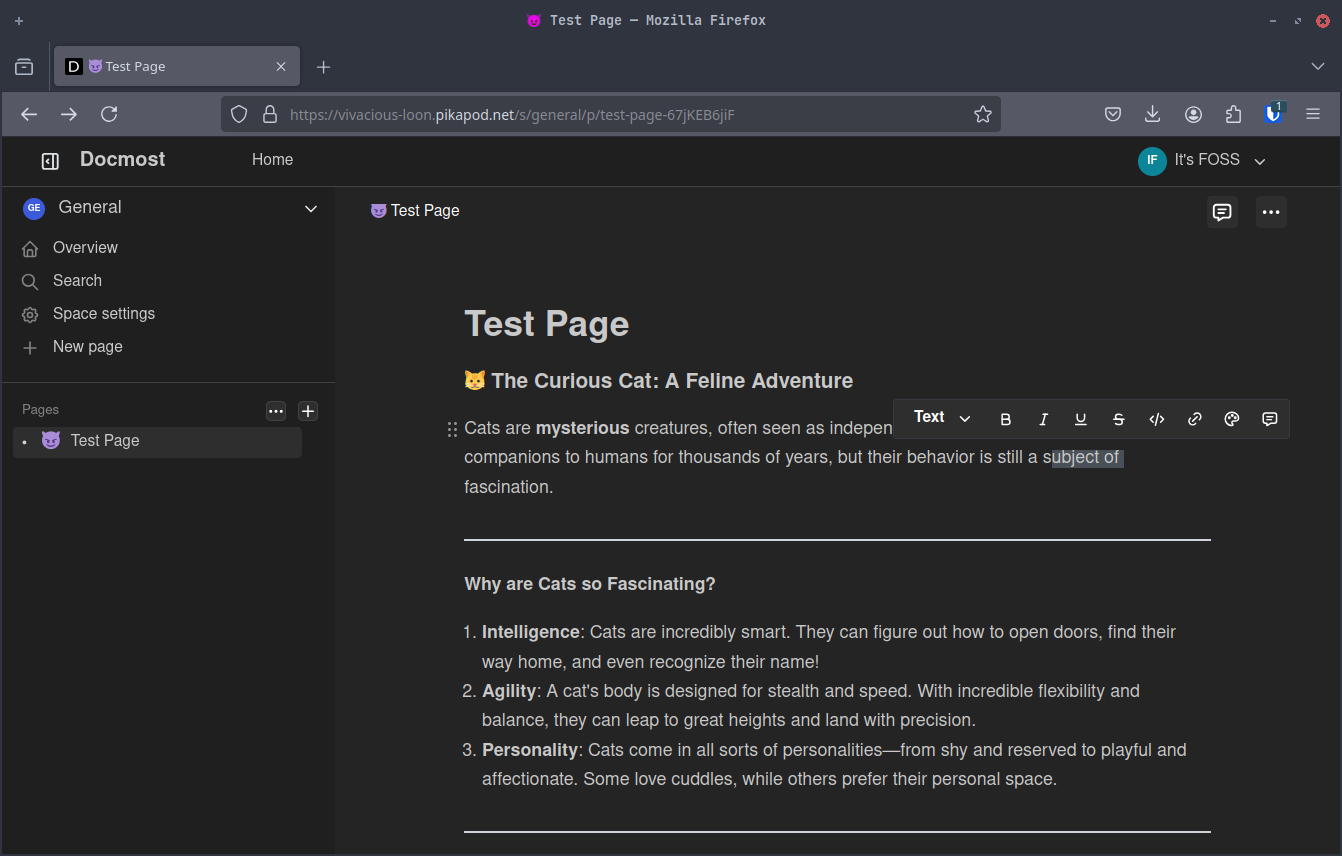Screen dimensions: 1342x856
Task: Open the Pages list ellipsis menu
Action: click(276, 410)
